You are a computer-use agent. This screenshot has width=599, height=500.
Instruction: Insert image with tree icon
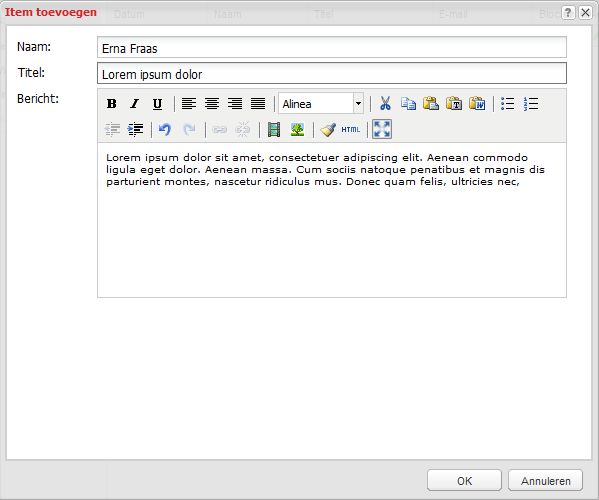coord(297,129)
